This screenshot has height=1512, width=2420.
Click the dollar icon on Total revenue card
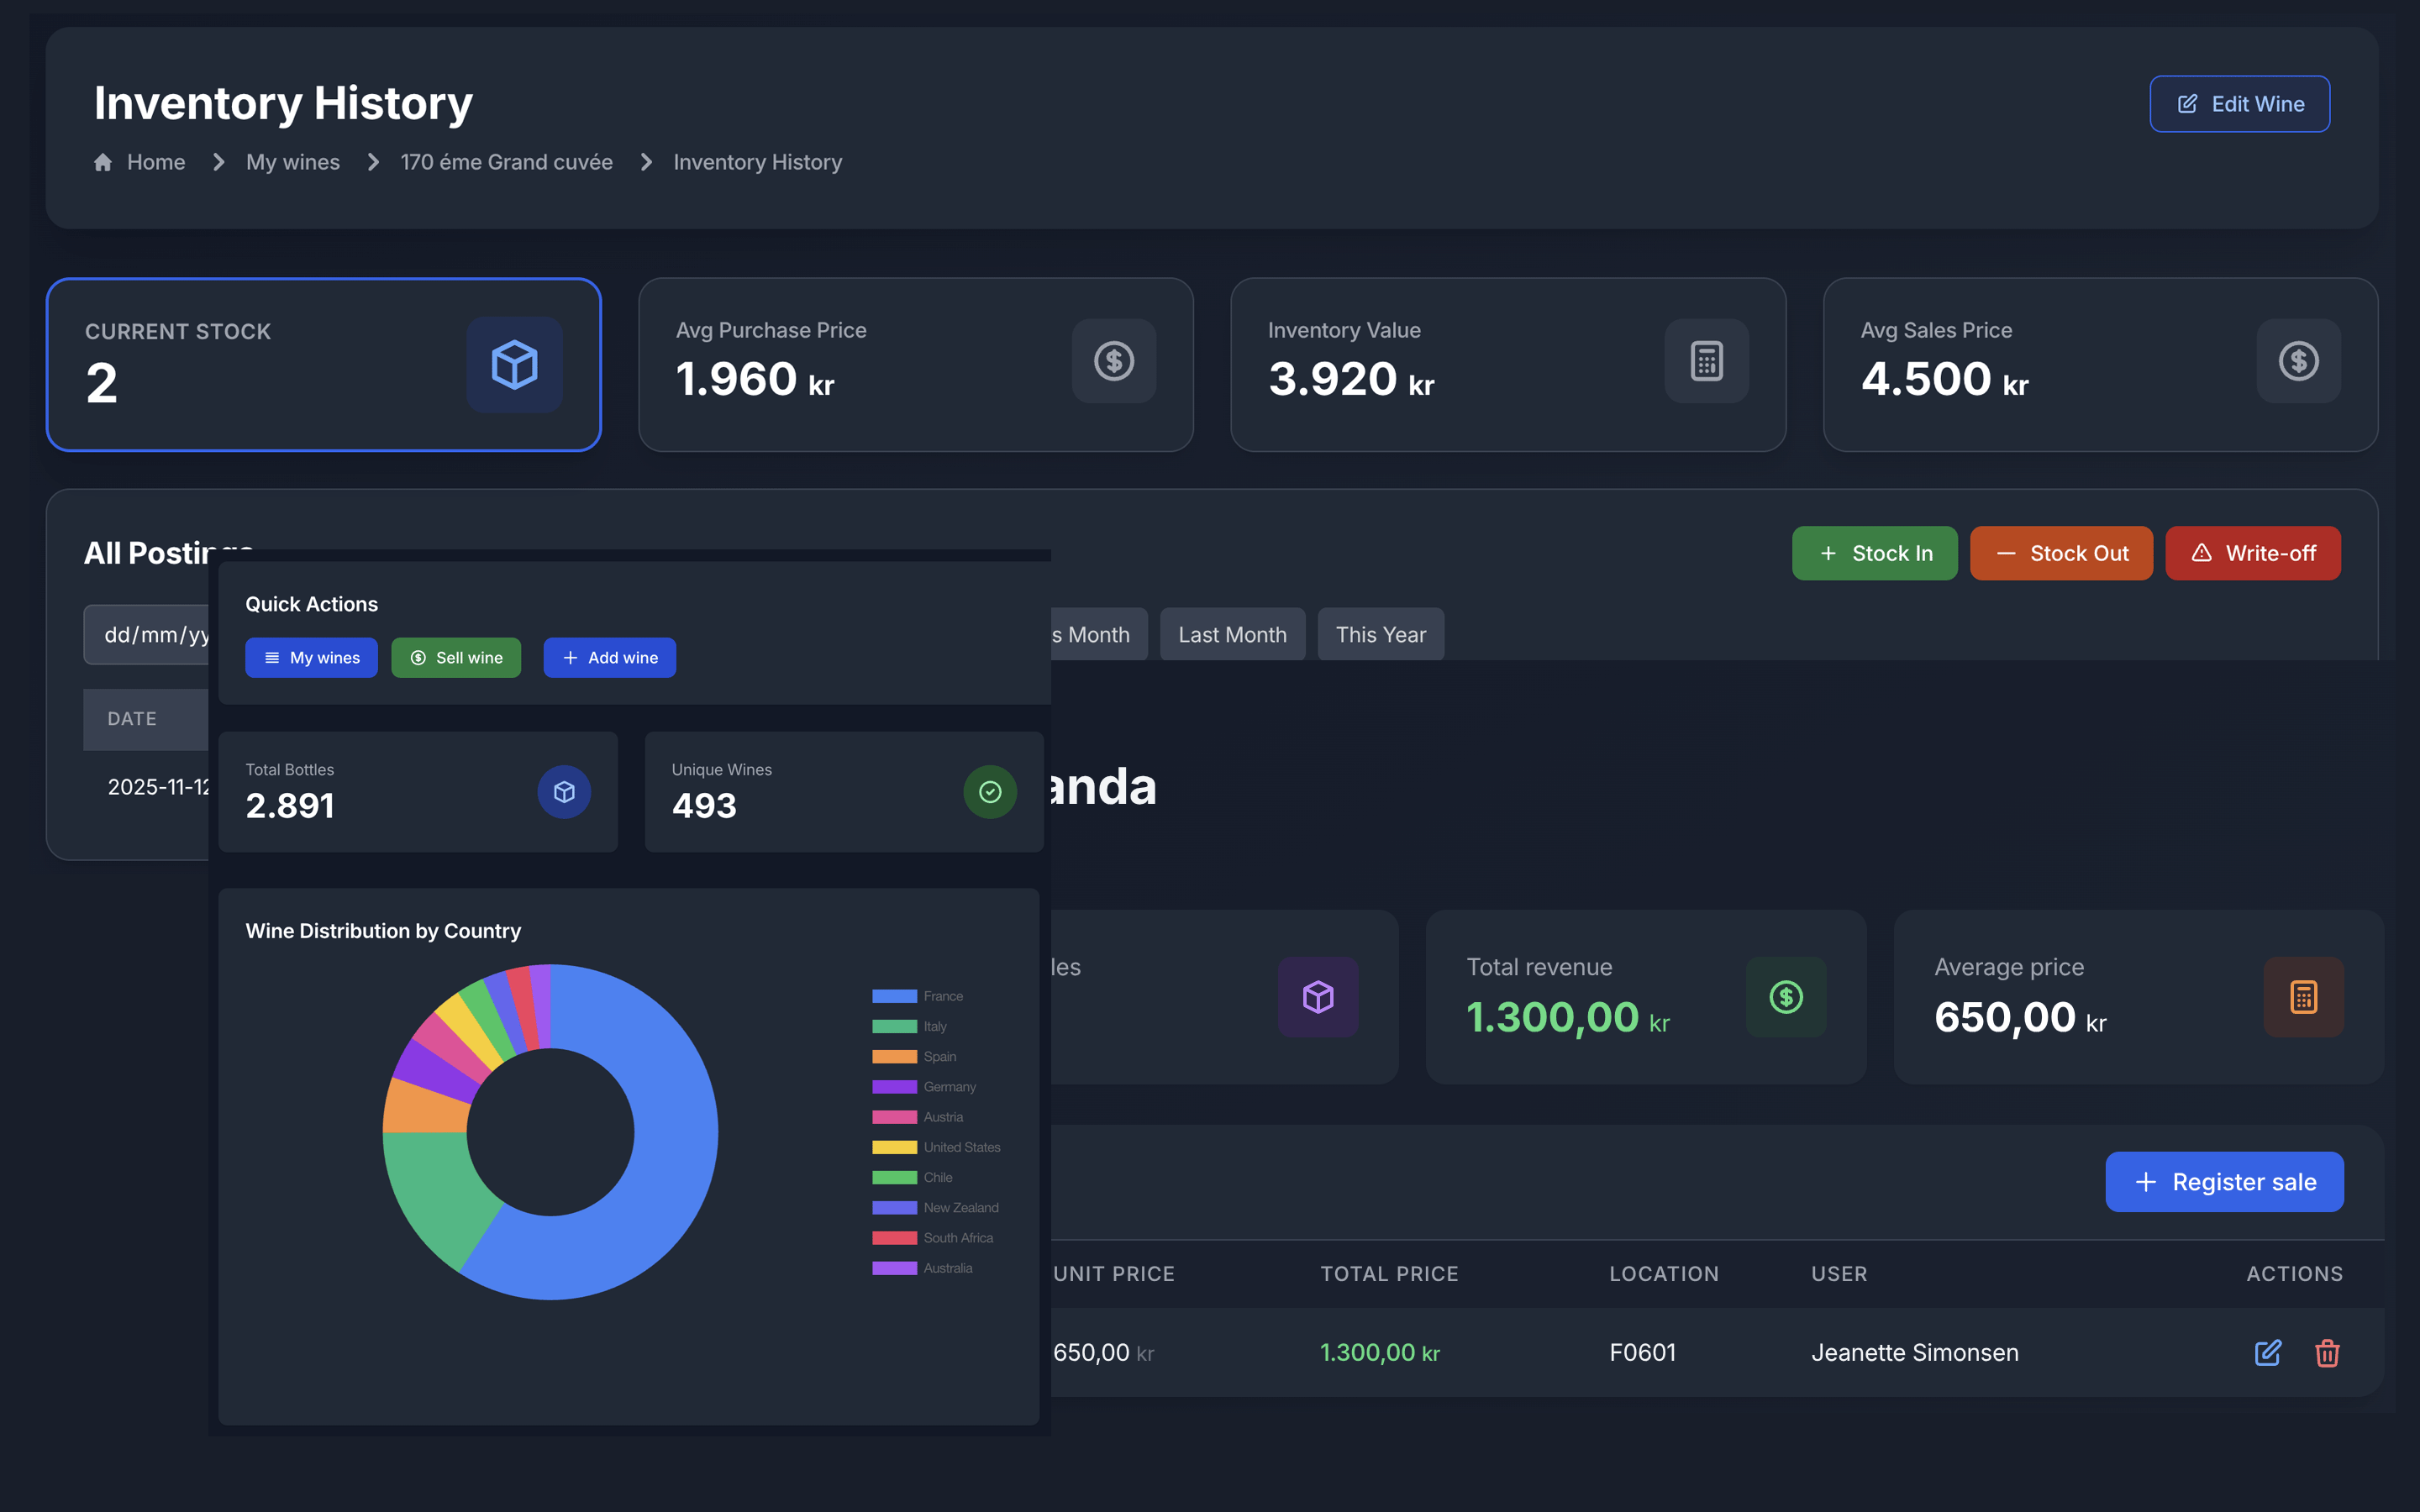[x=1786, y=996]
